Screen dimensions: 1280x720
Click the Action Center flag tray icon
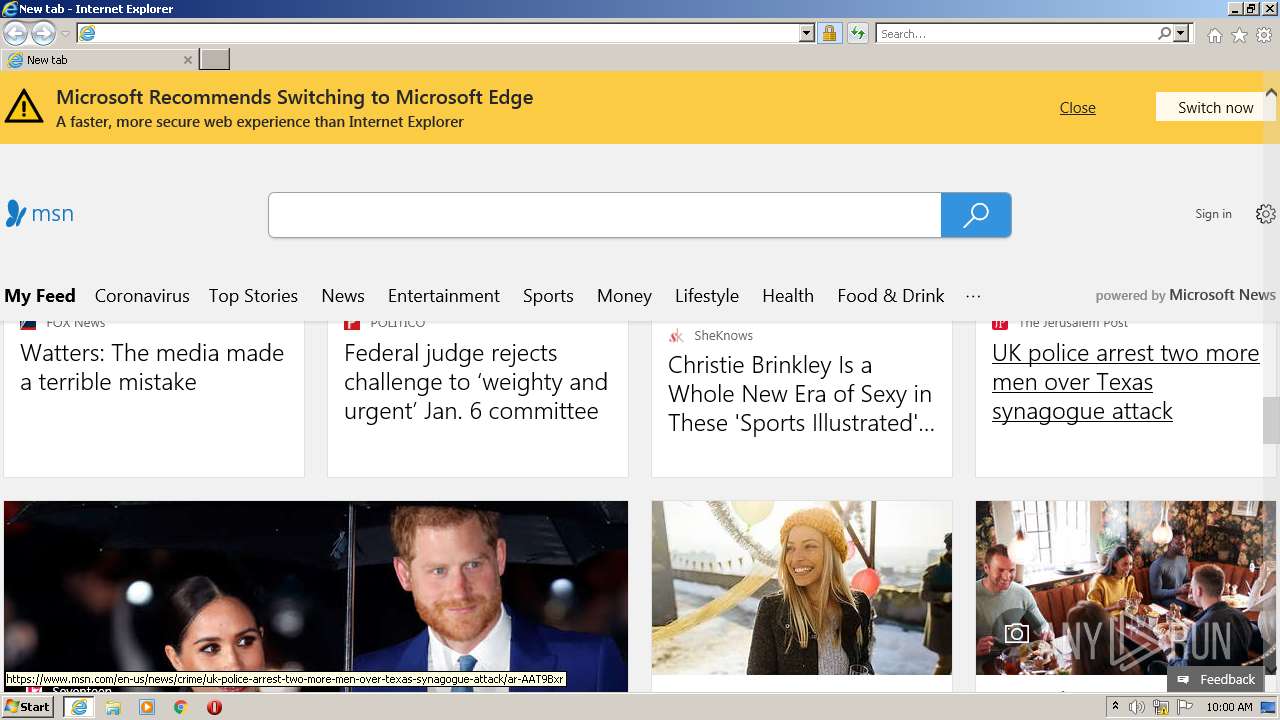1185,707
